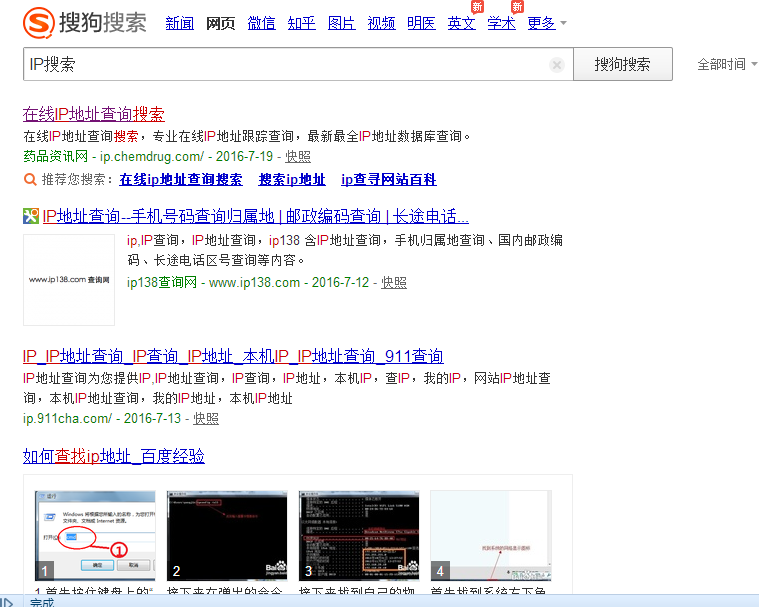Click the orange magnifier icon beside 推荐您搜索

point(30,180)
